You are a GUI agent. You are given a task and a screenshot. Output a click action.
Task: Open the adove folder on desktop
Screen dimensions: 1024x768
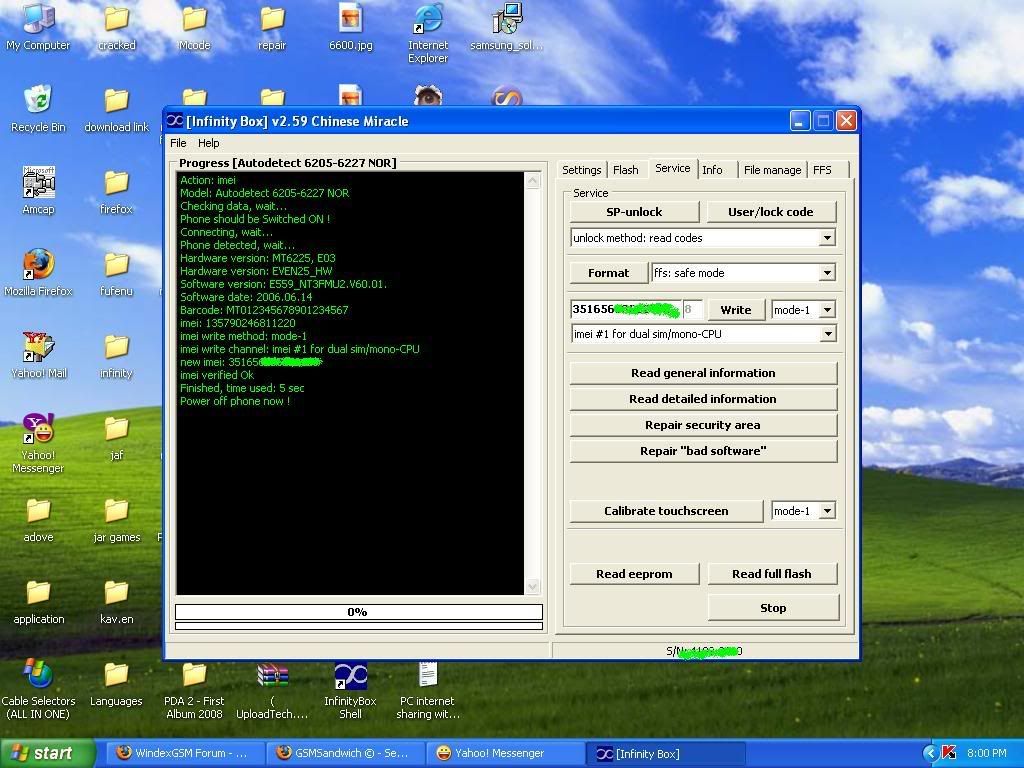pyautogui.click(x=38, y=519)
